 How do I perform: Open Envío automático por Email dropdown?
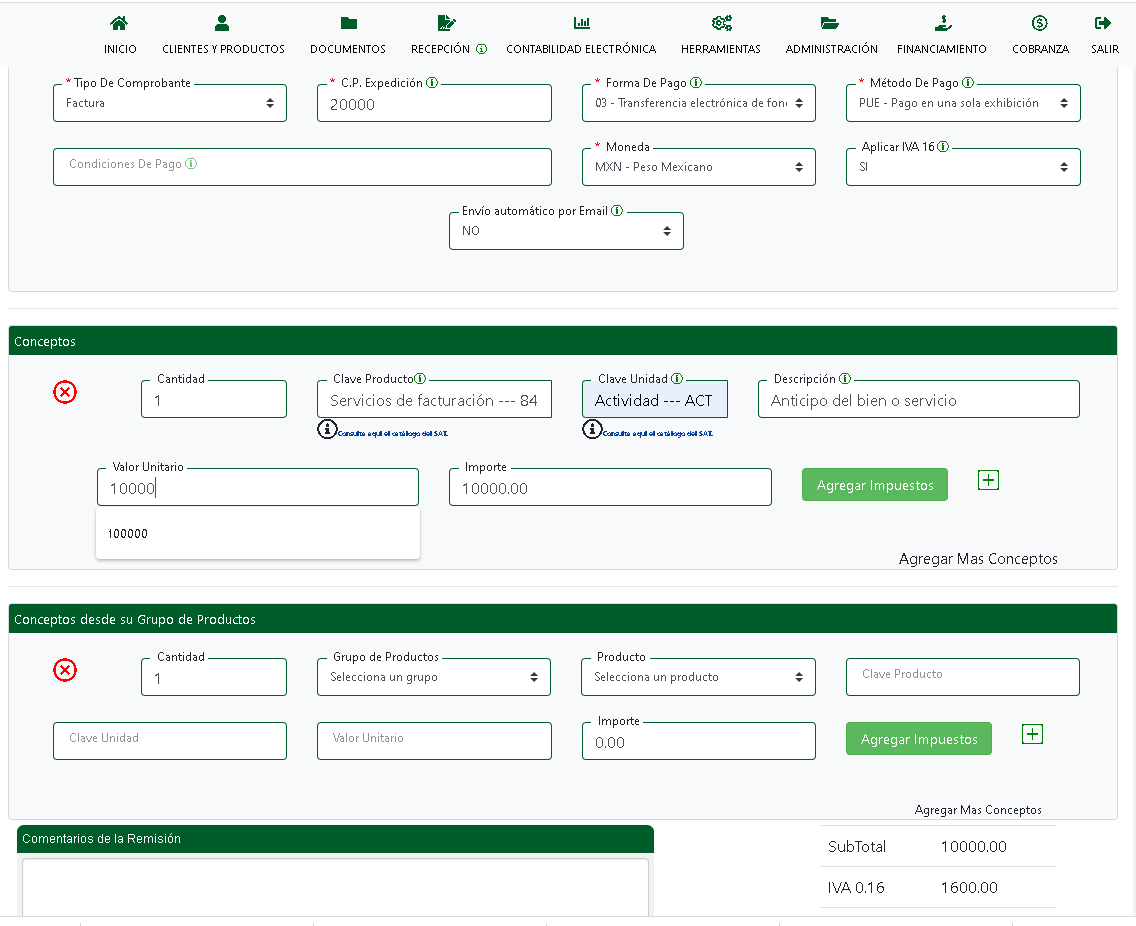point(566,231)
